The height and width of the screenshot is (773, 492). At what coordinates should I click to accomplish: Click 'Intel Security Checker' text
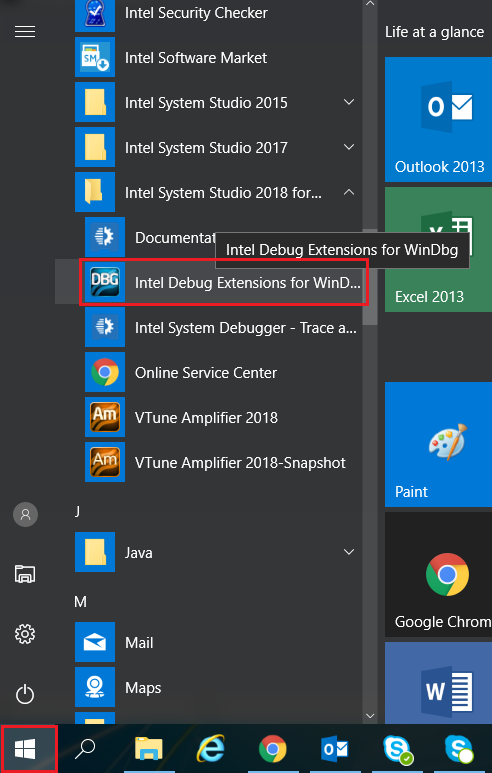tap(196, 13)
